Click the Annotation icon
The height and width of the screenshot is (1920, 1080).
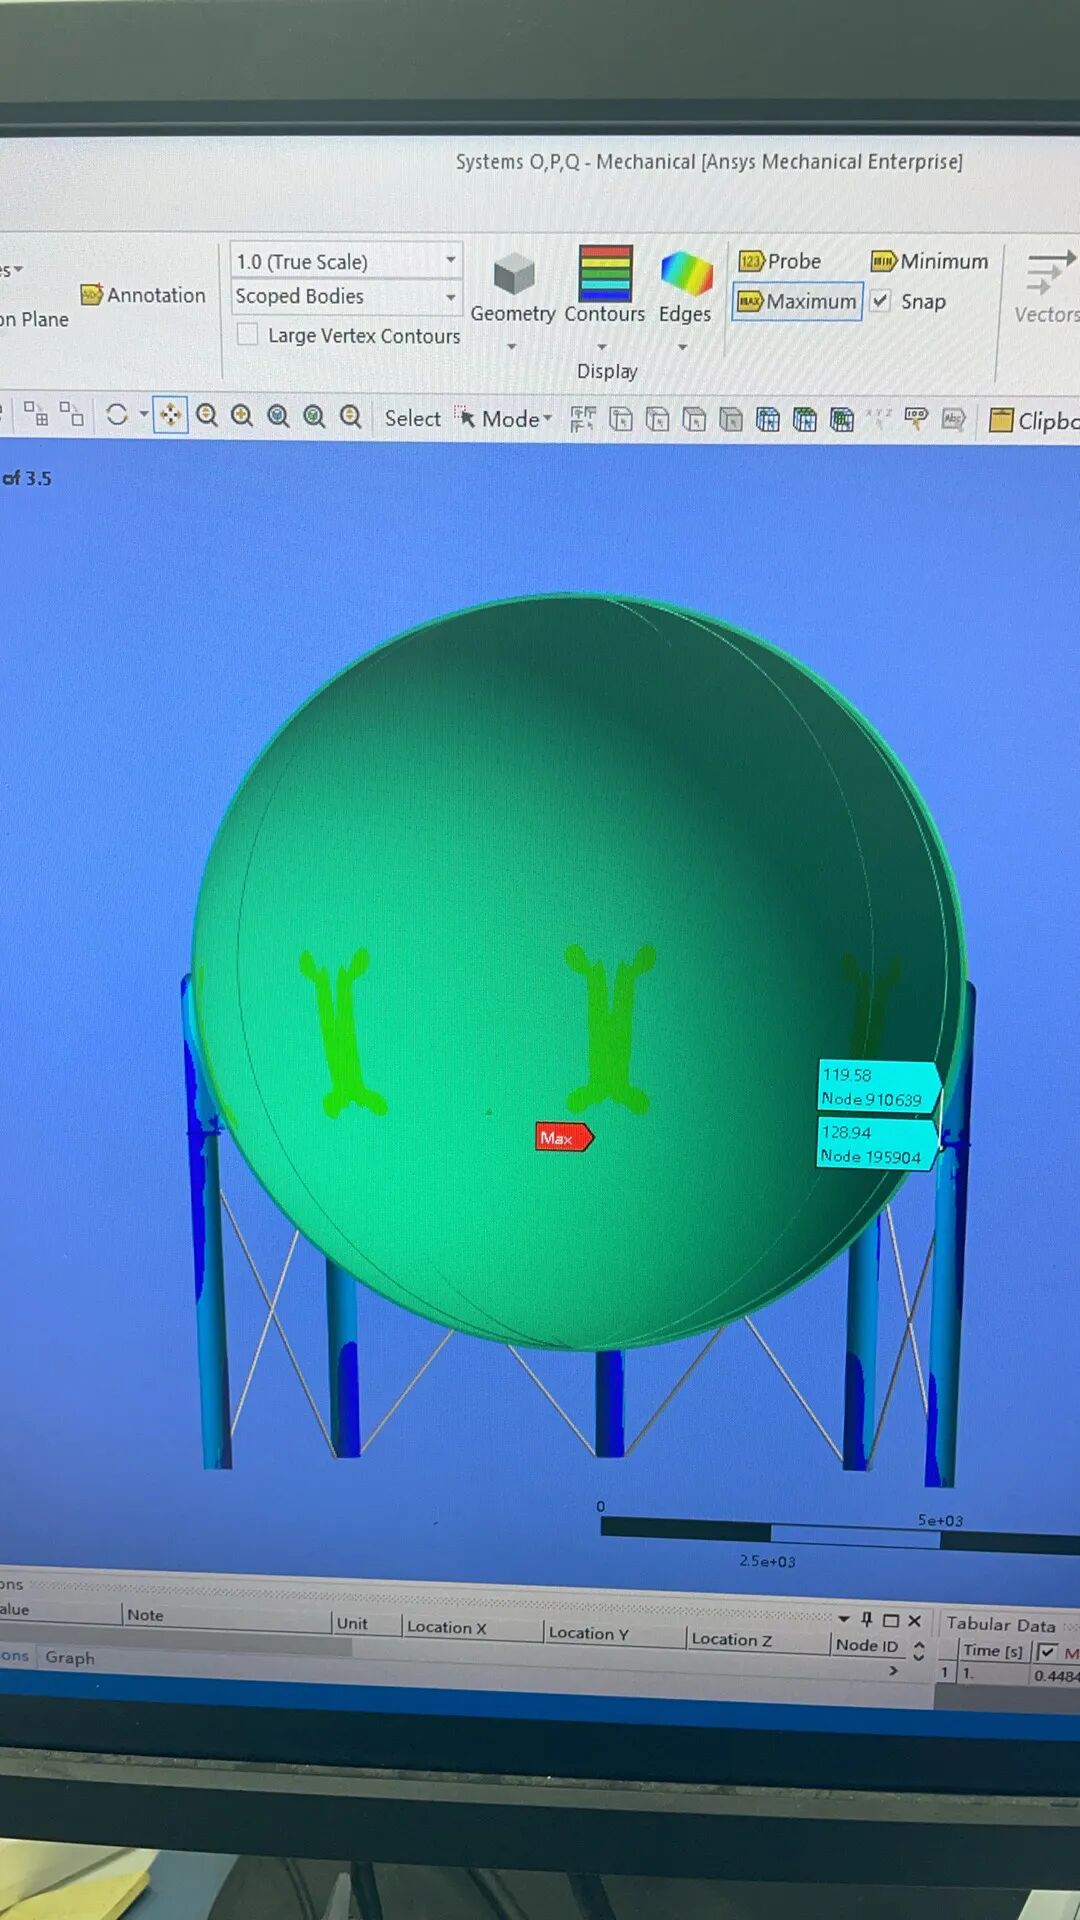click(x=92, y=295)
